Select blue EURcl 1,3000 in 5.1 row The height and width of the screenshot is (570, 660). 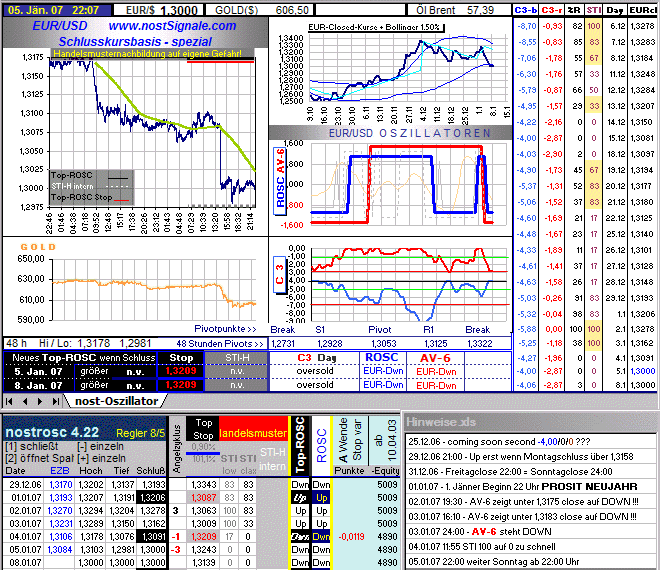pyautogui.click(x=643, y=371)
